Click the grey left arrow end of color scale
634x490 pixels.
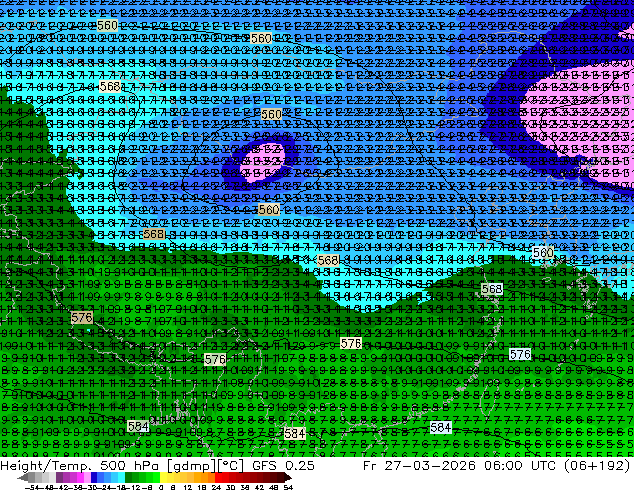(x=22, y=477)
